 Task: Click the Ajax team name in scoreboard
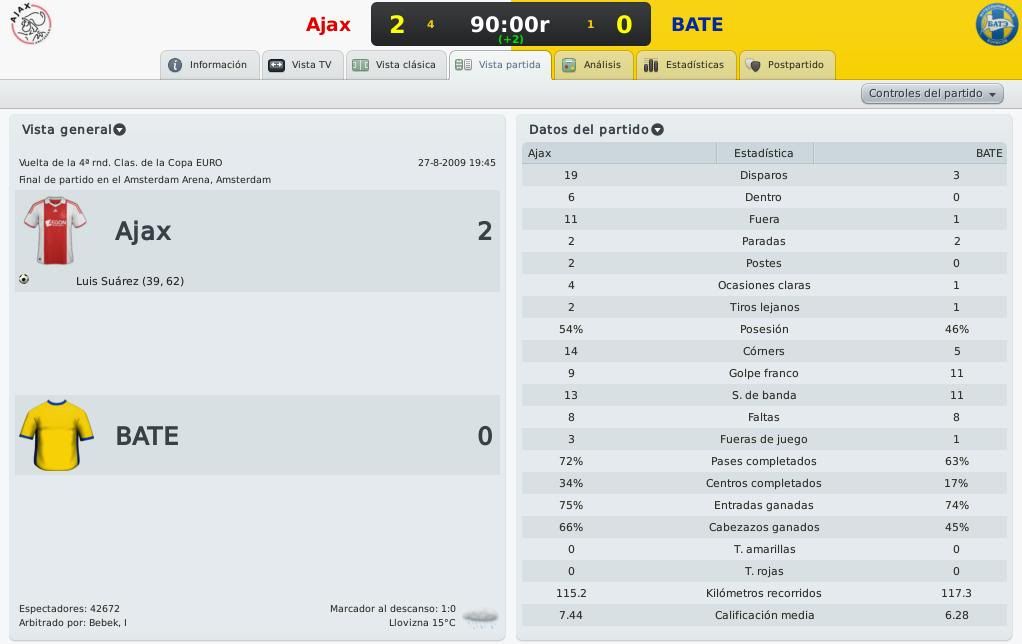coord(328,24)
